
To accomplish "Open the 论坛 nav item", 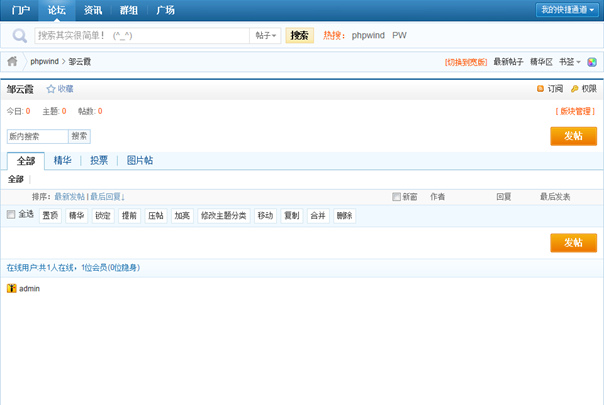I will click(57, 10).
